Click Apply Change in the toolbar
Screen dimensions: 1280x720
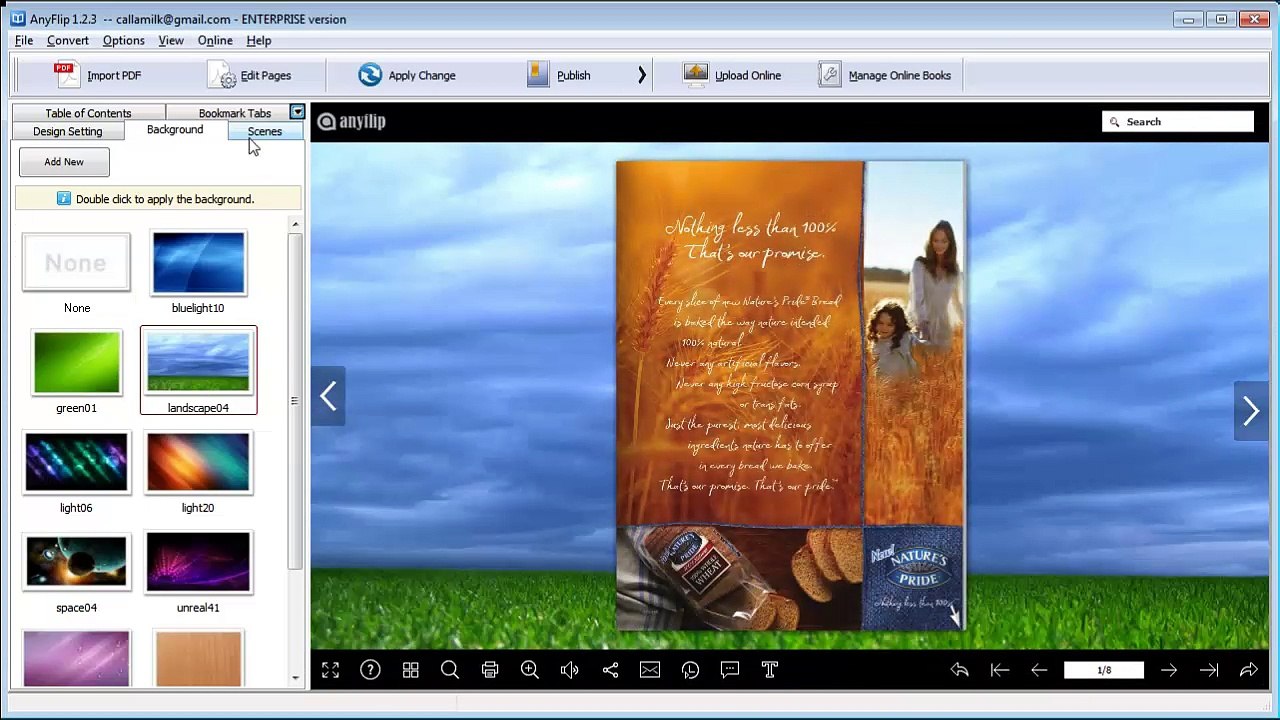pyautogui.click(x=406, y=75)
